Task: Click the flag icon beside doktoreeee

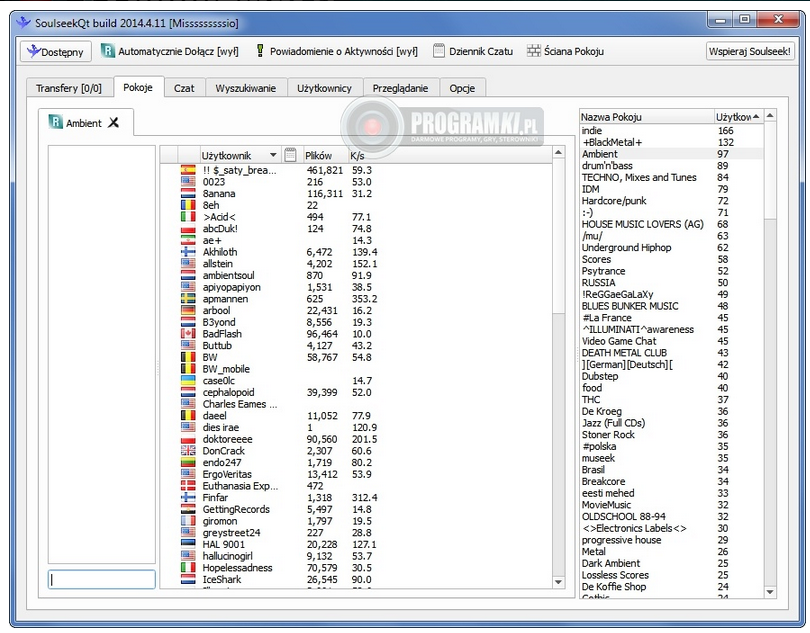Action: click(188, 439)
